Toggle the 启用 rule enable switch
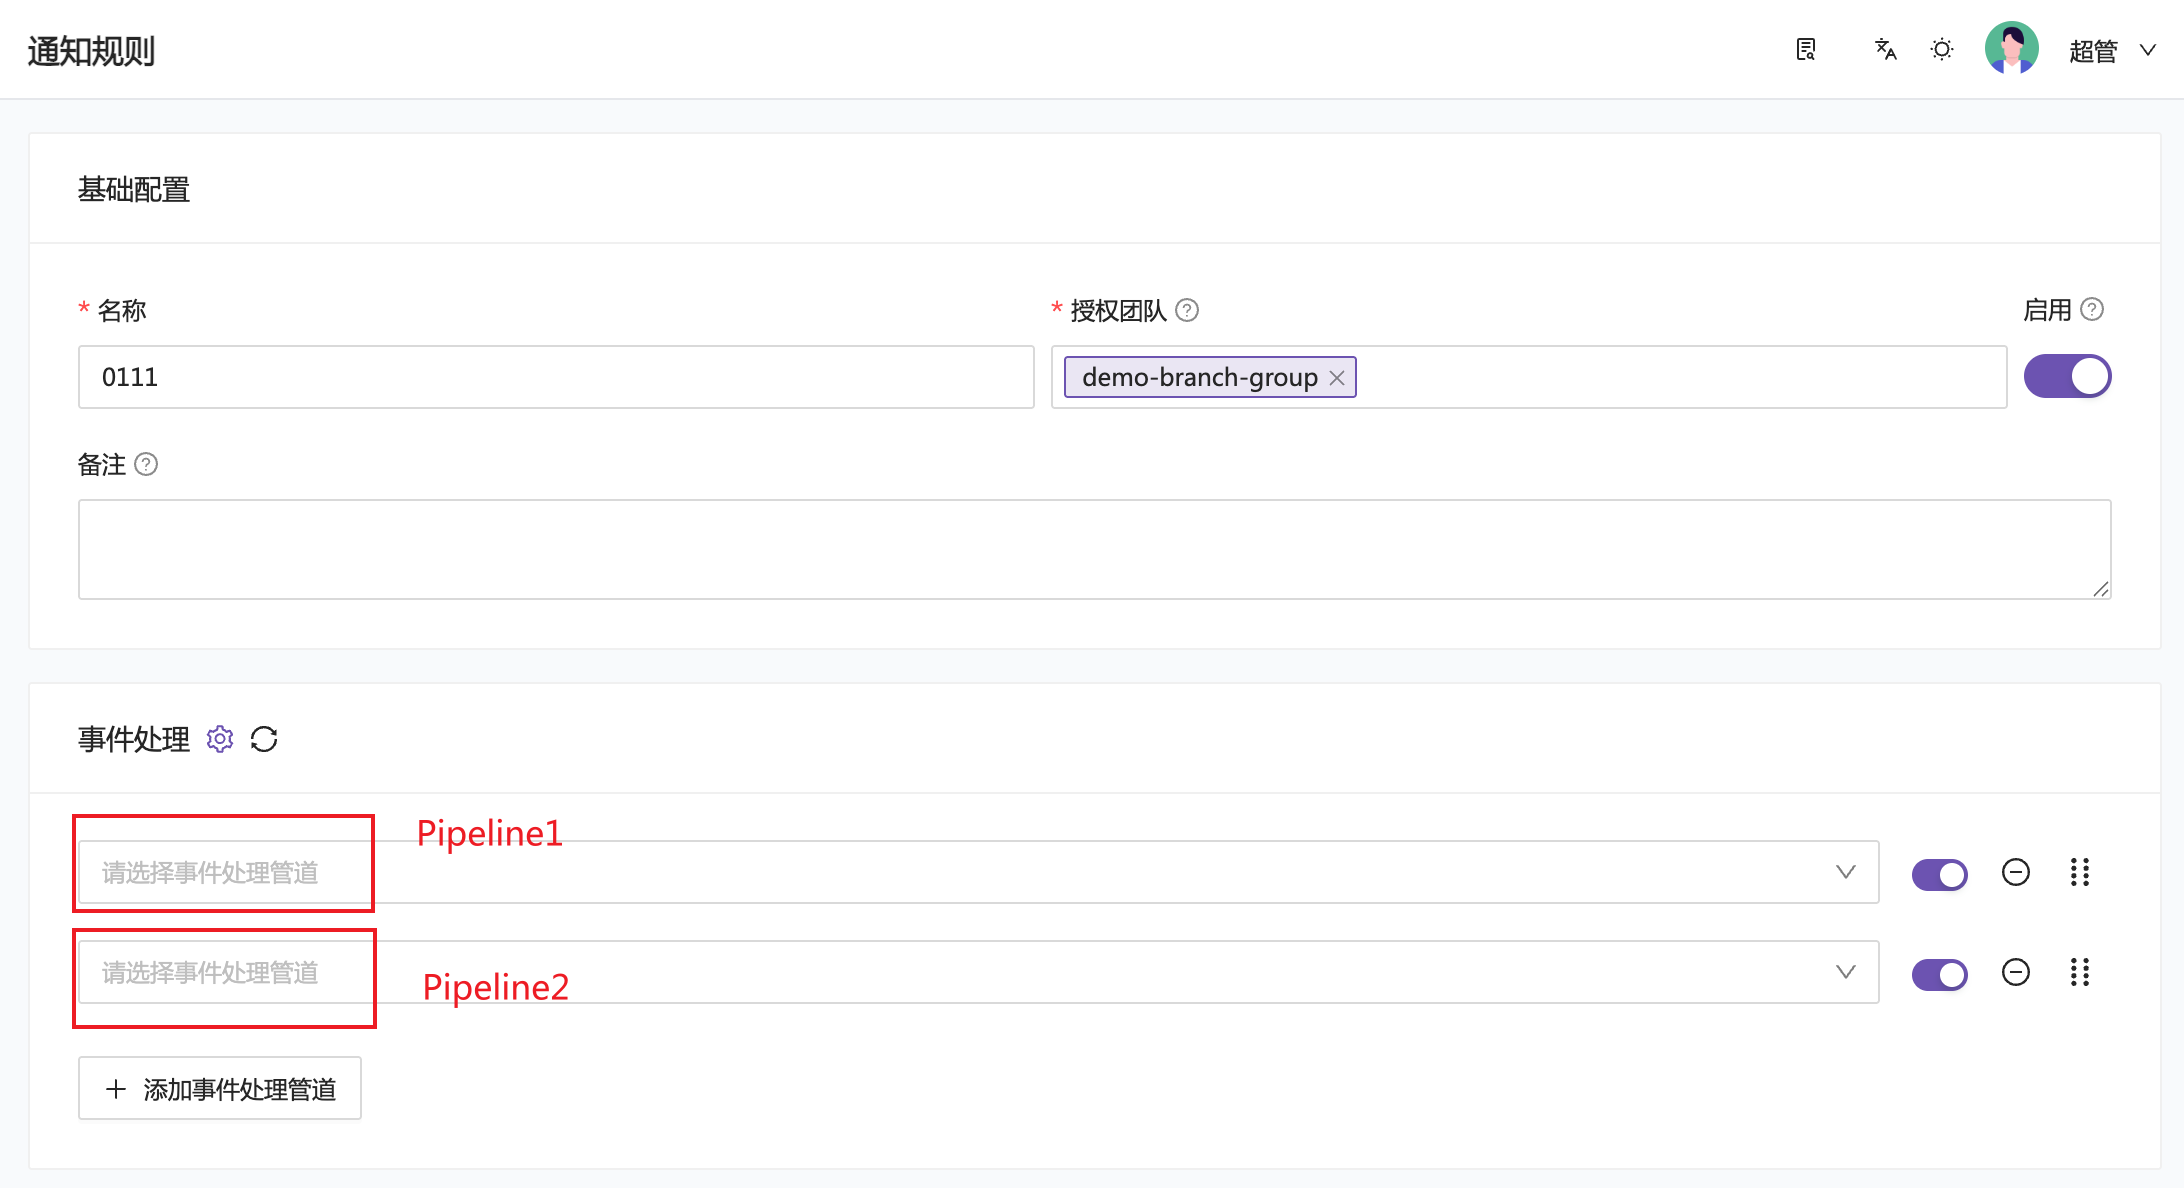This screenshot has width=2184, height=1188. point(2067,377)
